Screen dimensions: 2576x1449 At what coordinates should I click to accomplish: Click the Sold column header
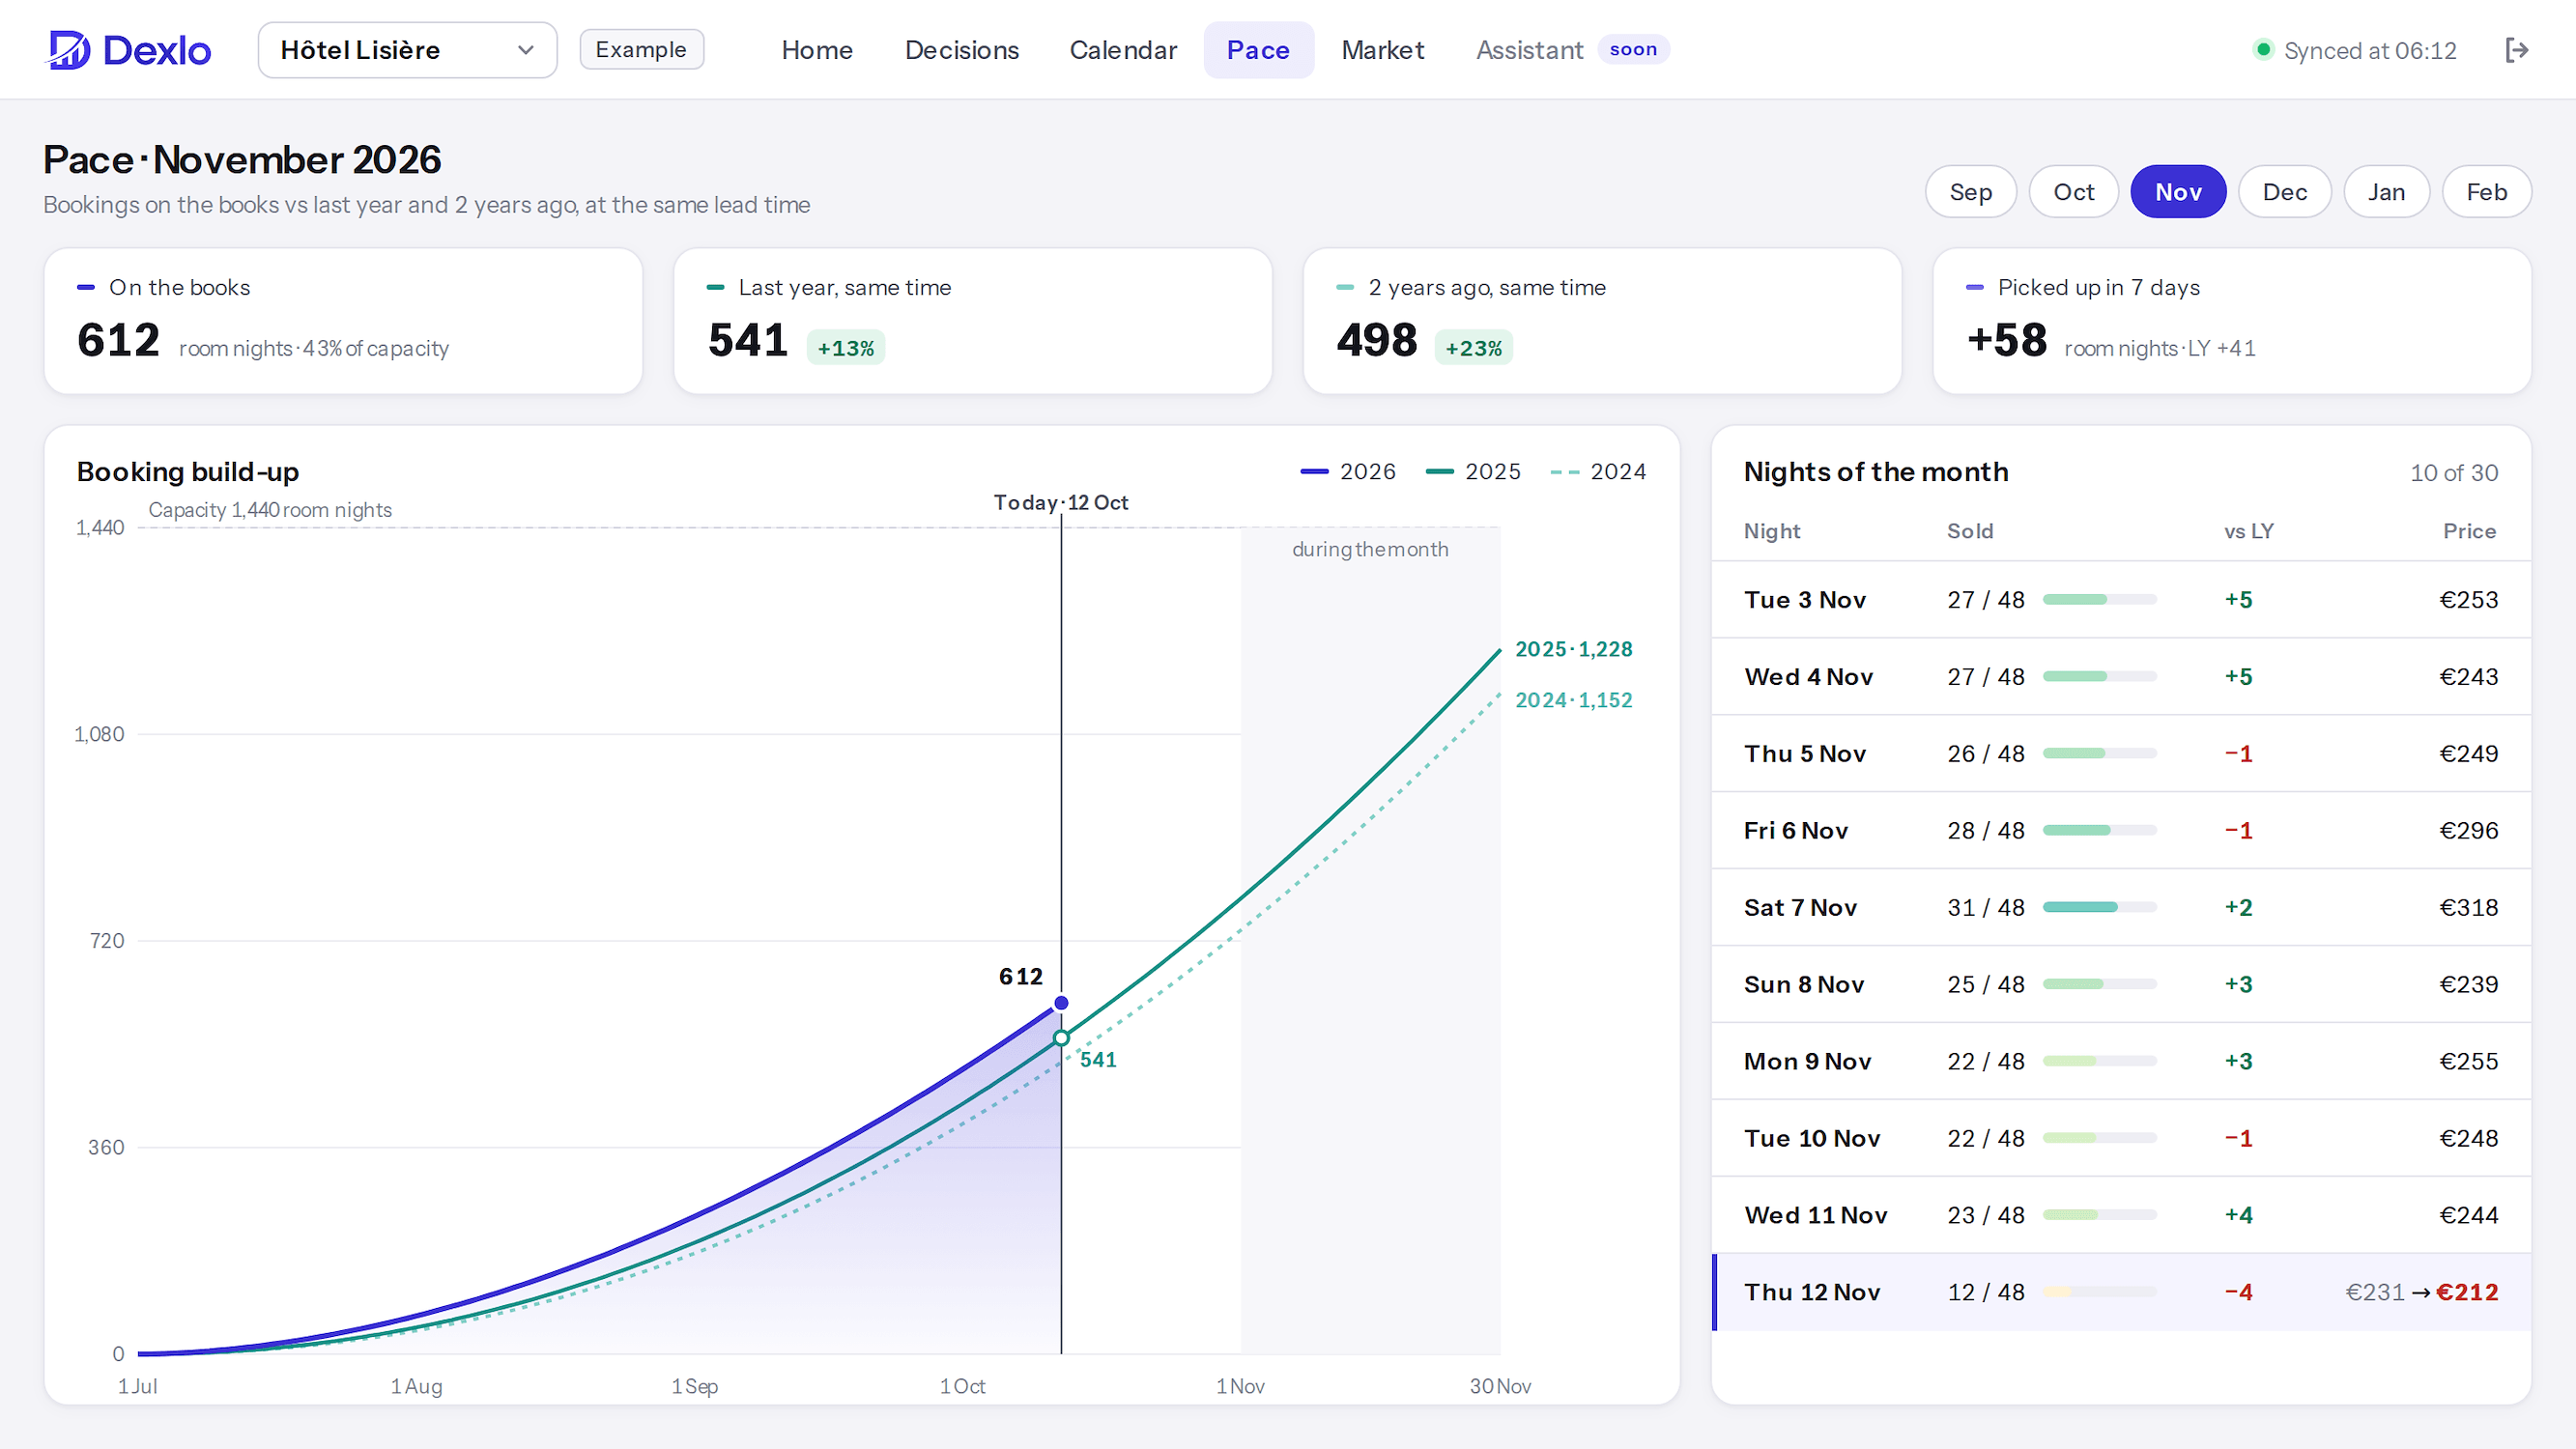(1969, 531)
